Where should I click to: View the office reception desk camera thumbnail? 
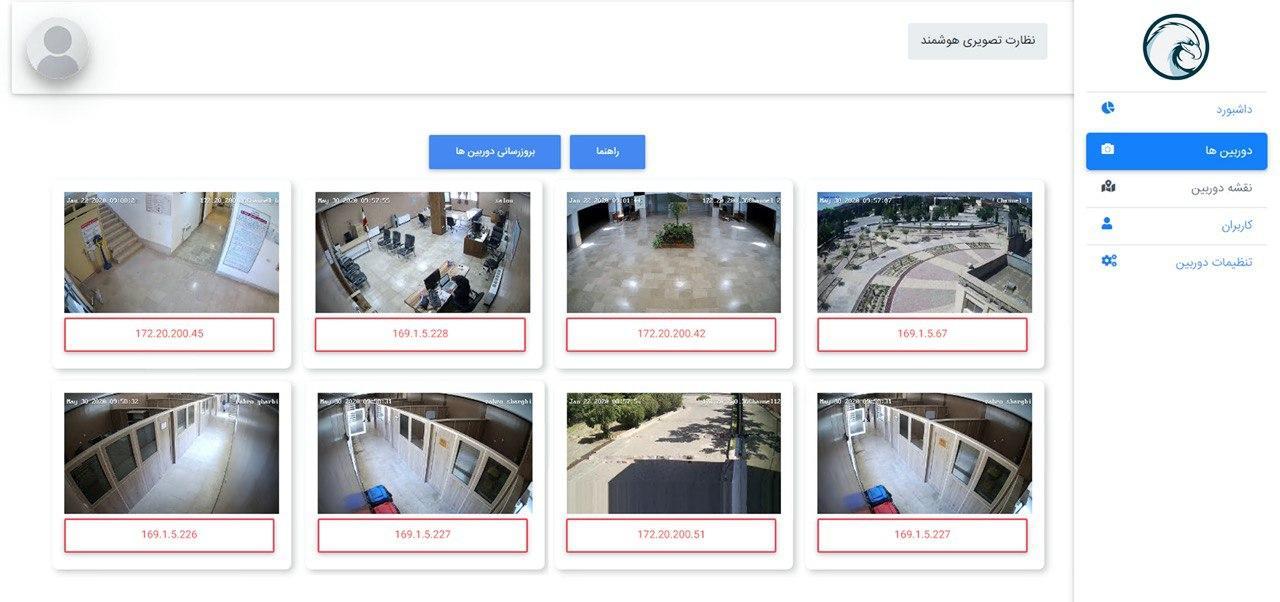point(423,252)
